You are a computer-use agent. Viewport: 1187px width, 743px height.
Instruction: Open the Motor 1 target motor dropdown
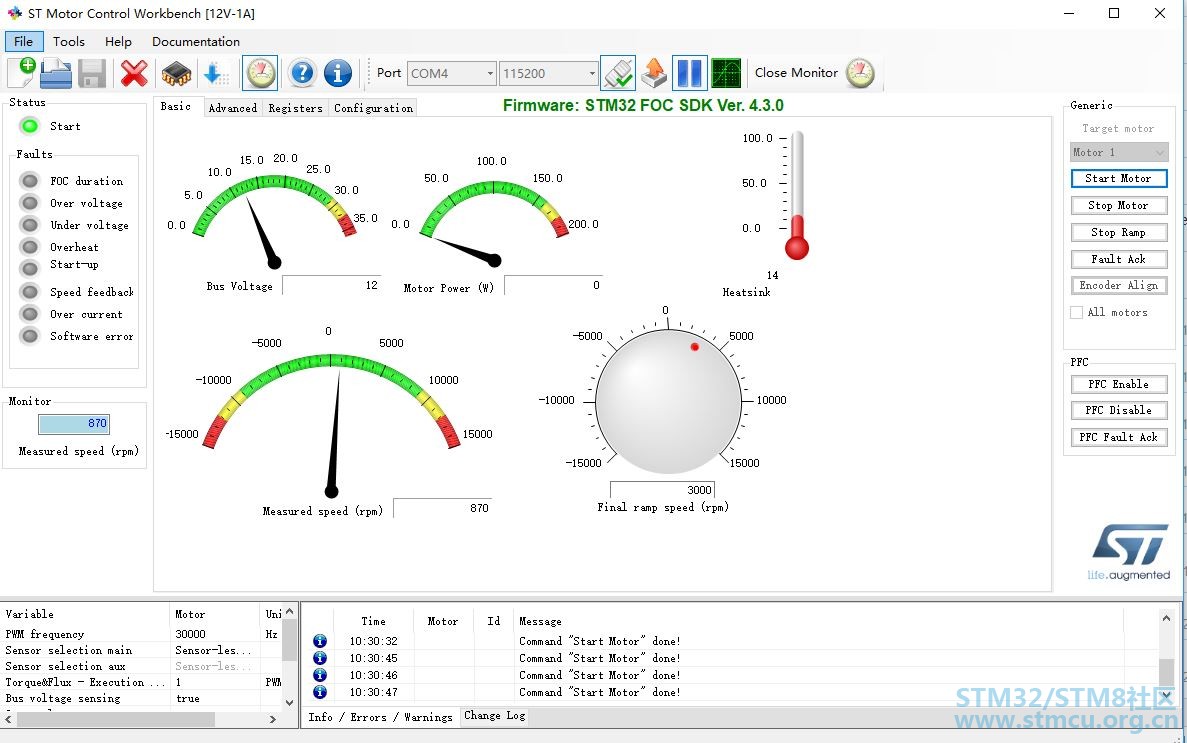click(1119, 152)
